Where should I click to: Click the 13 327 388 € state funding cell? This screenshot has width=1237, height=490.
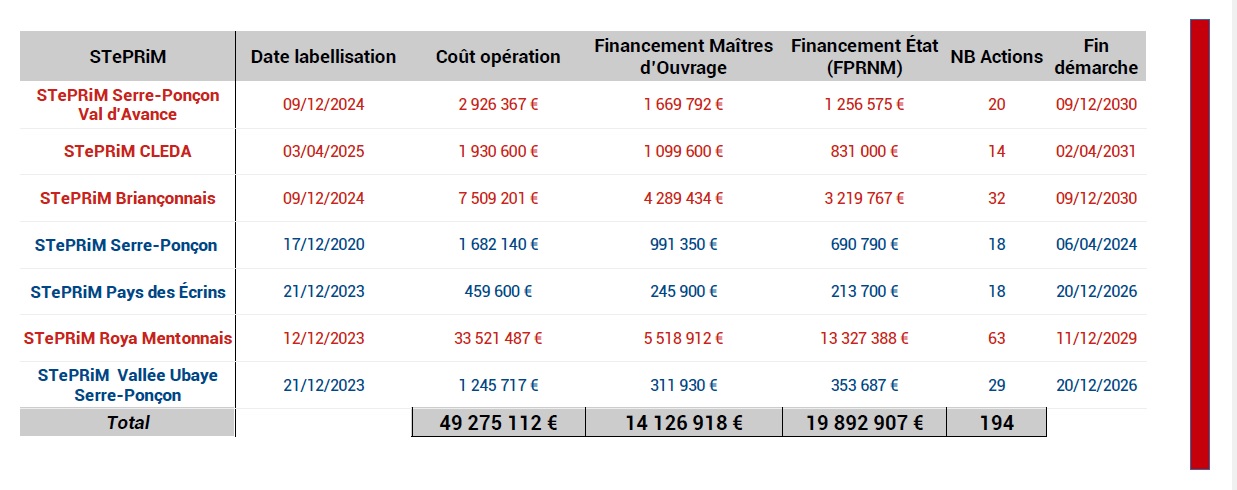pyautogui.click(x=864, y=338)
